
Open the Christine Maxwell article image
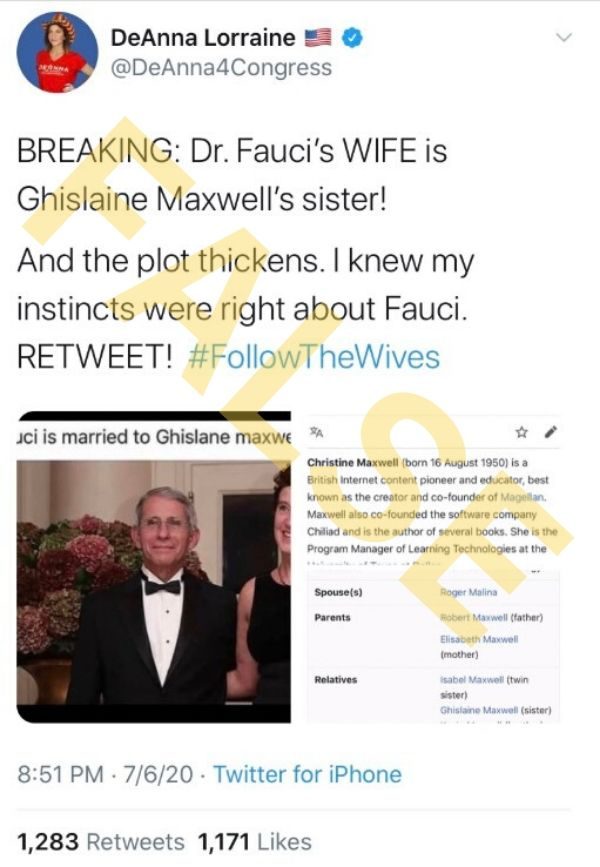(x=434, y=570)
